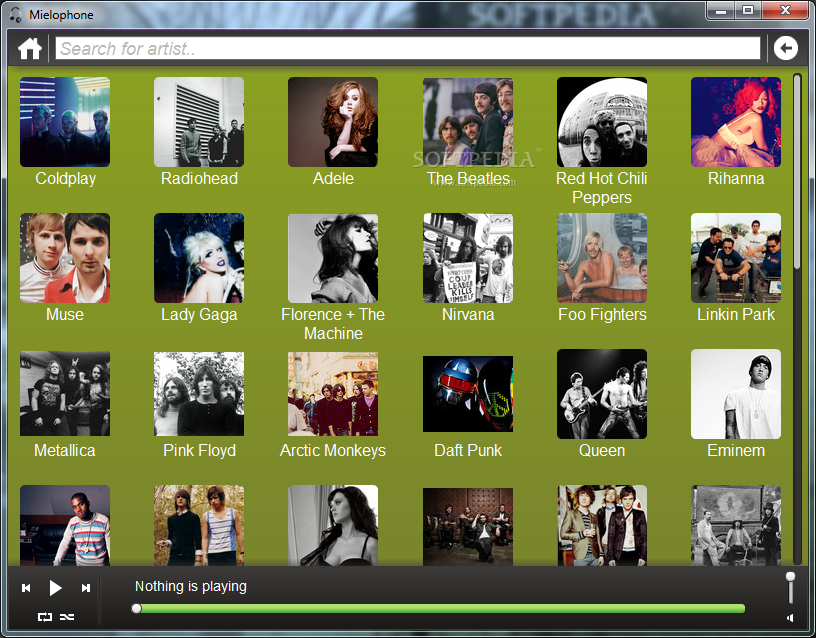This screenshot has width=816, height=638.
Task: Click the Foo Fighters text label
Action: 602,315
